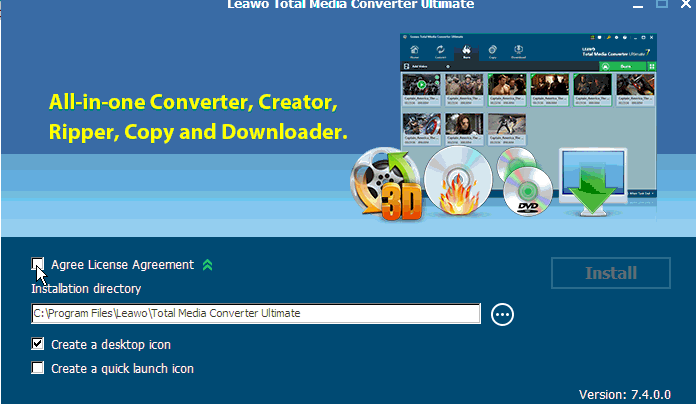Click the Add Video icon in preview
The image size is (696, 404).
(405, 66)
